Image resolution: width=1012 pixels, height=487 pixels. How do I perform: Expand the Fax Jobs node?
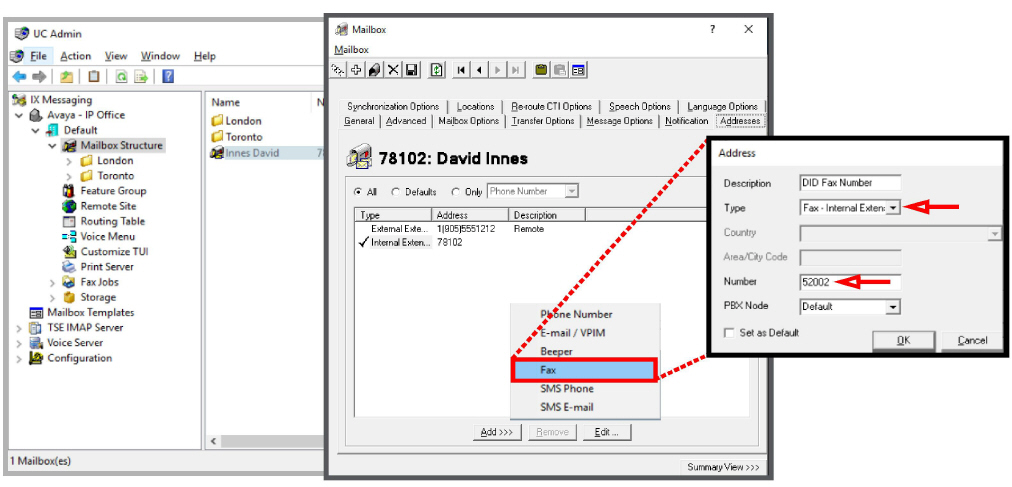[52, 283]
